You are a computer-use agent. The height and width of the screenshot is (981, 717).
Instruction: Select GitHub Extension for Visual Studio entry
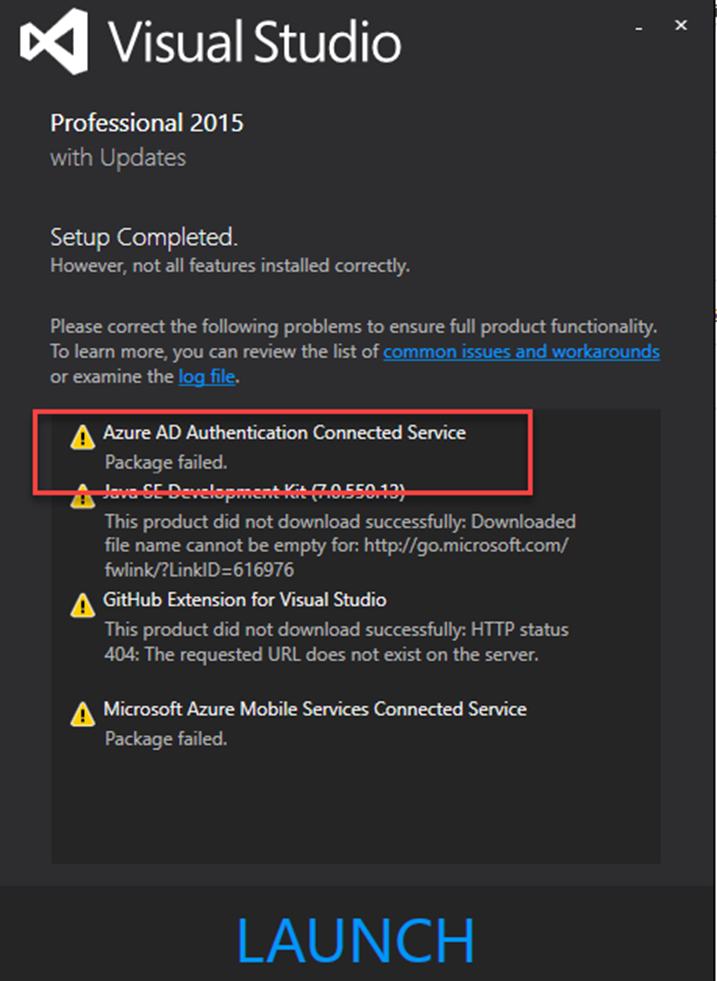coord(245,600)
